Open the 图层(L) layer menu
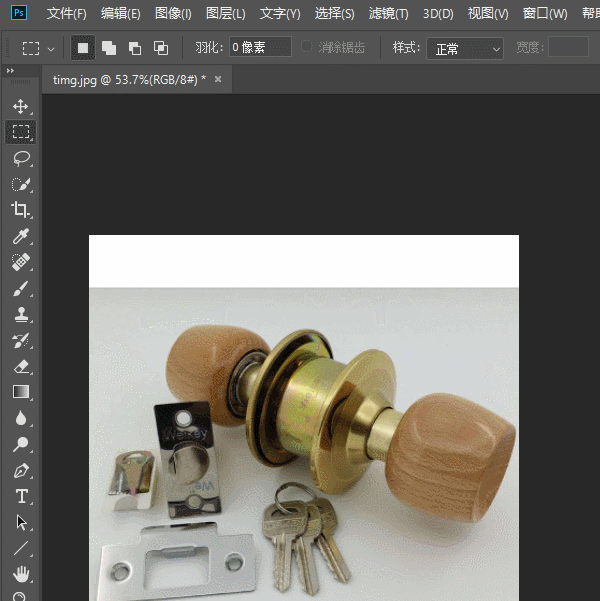This screenshot has height=601, width=600. [x=225, y=14]
